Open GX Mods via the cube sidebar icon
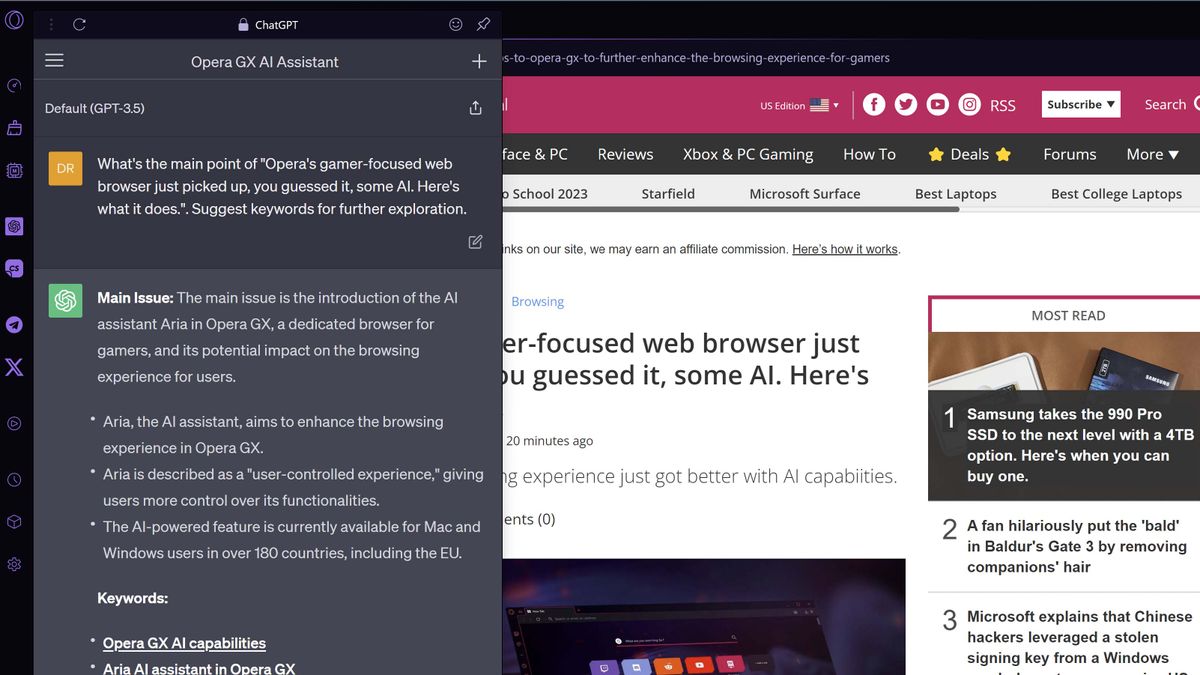 pos(14,521)
